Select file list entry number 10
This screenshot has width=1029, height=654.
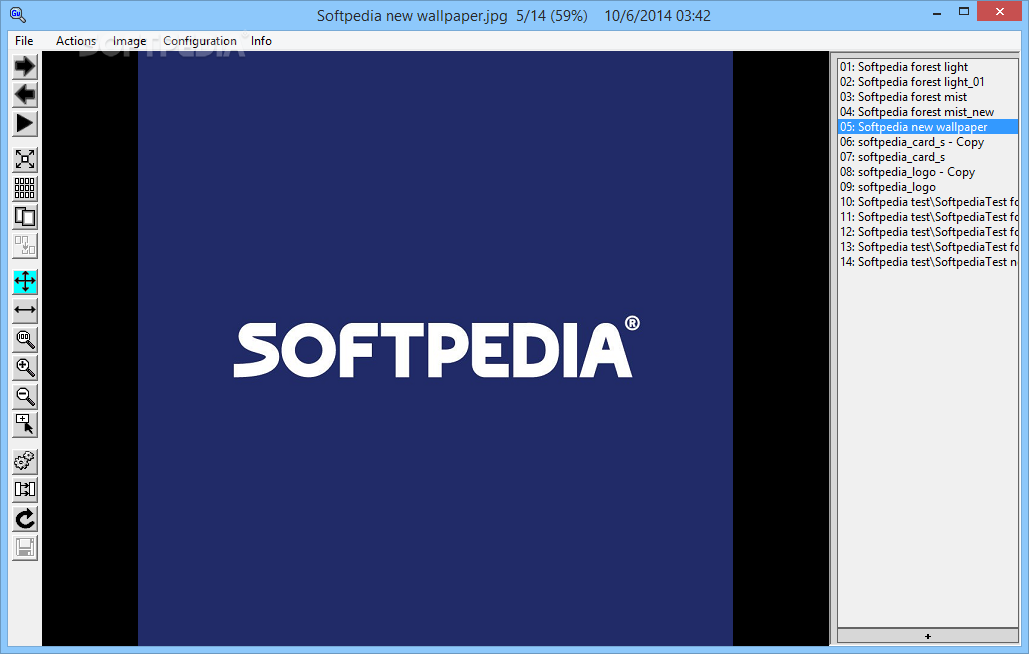[928, 202]
